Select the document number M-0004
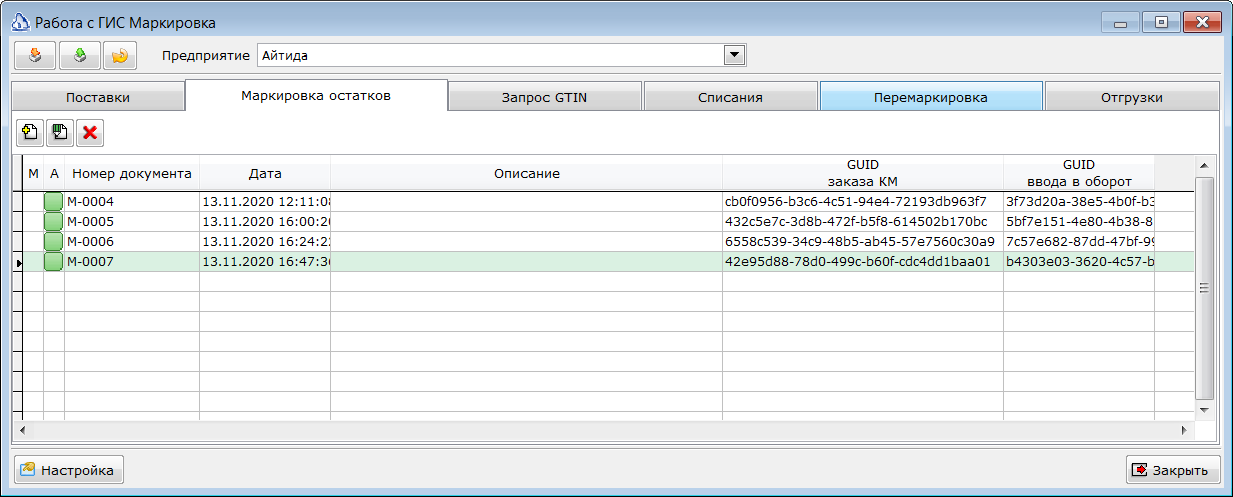Image resolution: width=1233 pixels, height=497 pixels. (x=132, y=202)
